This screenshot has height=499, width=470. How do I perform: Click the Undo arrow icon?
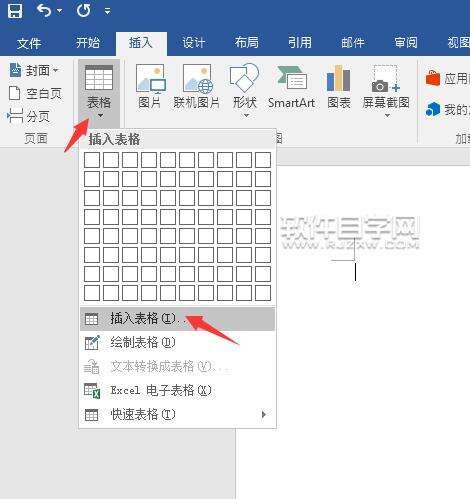coord(44,11)
